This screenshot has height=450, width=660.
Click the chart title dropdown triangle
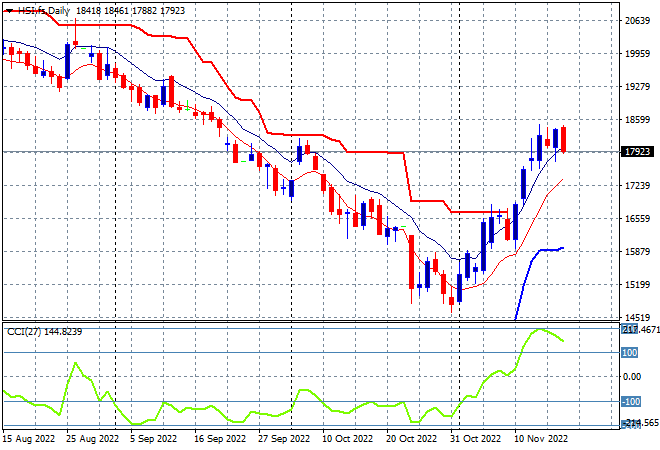tap(9, 11)
